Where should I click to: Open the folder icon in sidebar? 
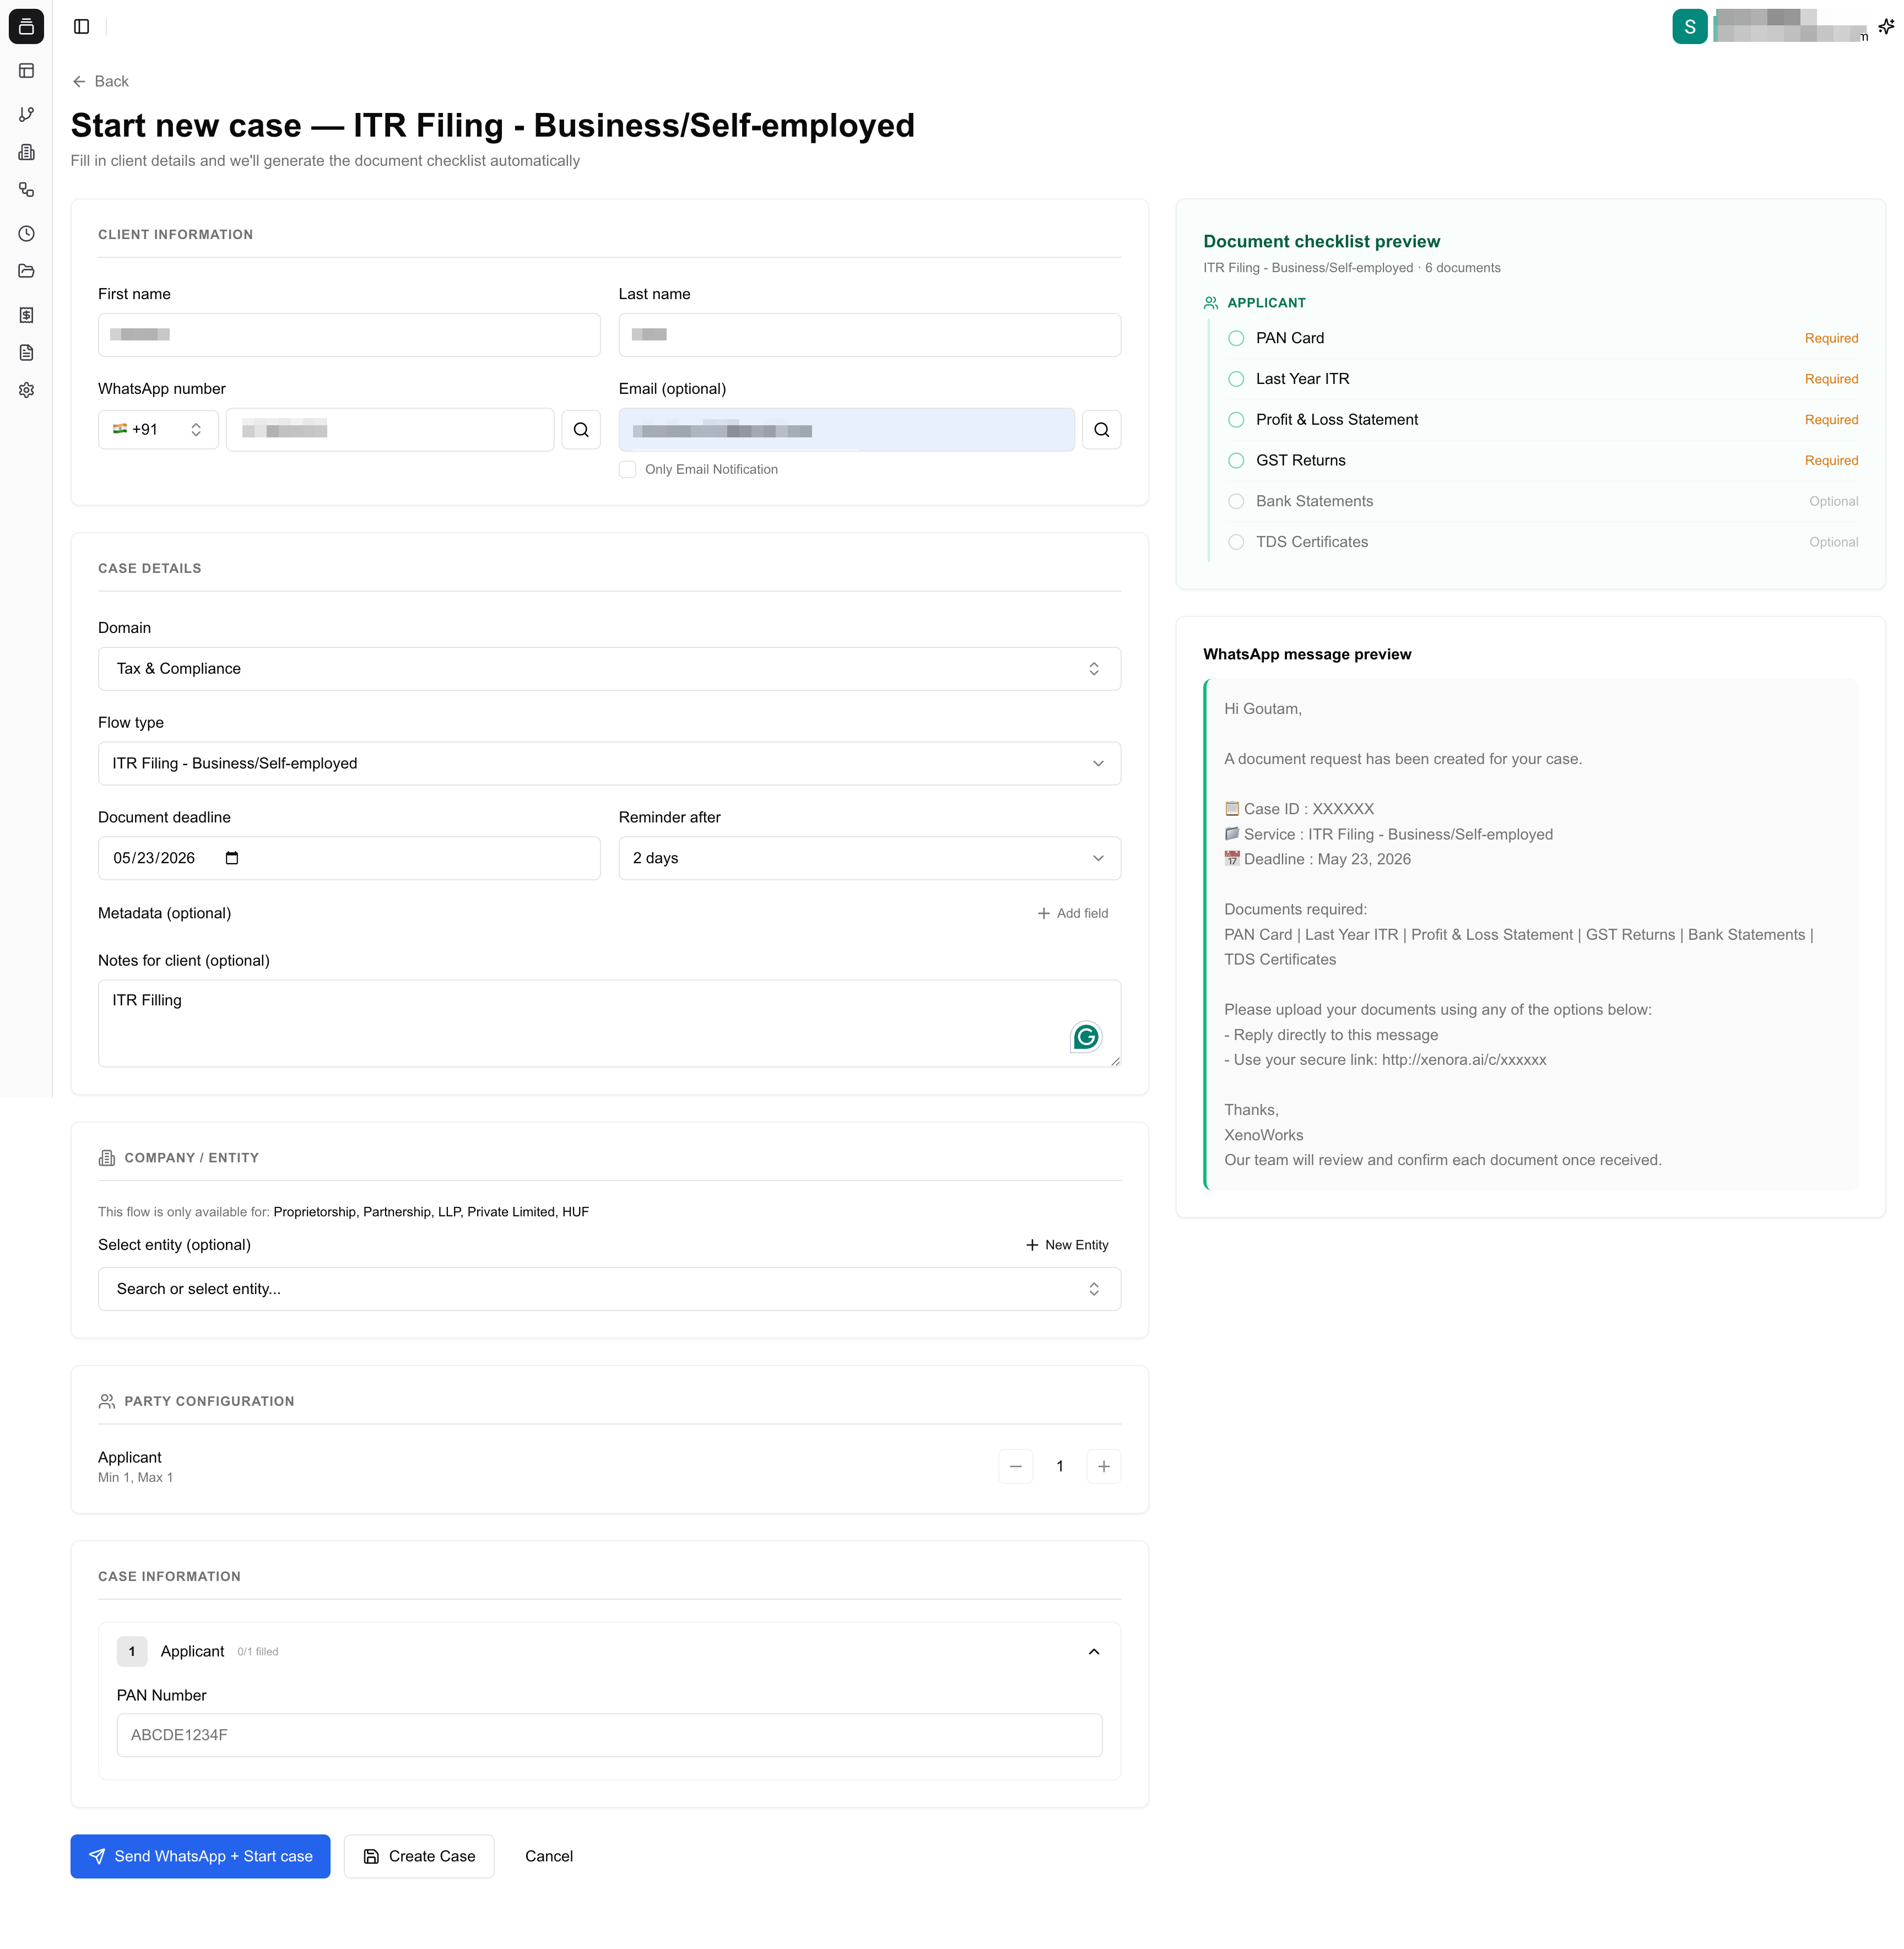click(27, 271)
